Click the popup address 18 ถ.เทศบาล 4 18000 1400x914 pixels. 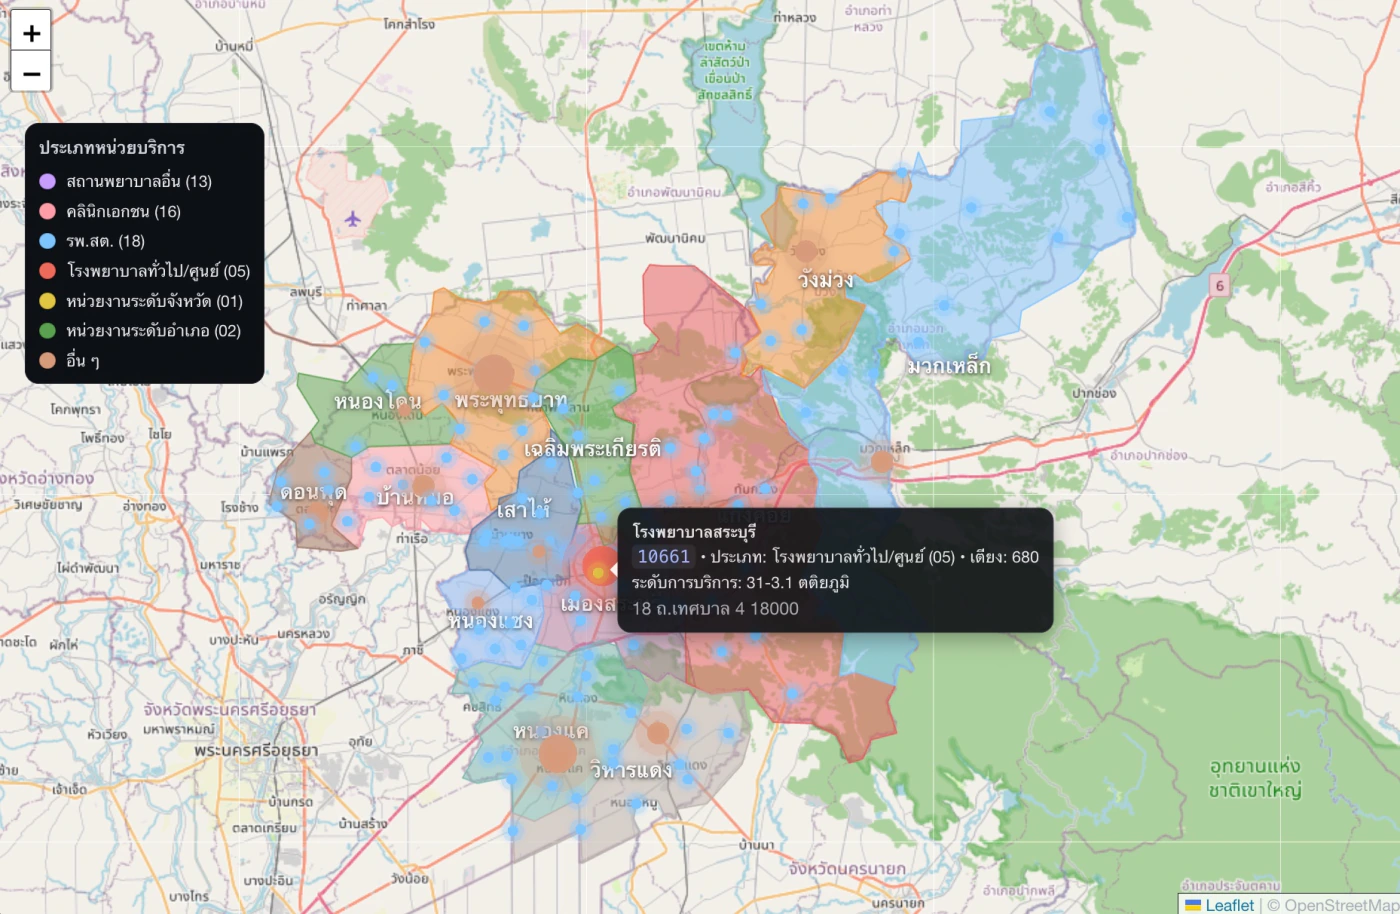coord(715,608)
